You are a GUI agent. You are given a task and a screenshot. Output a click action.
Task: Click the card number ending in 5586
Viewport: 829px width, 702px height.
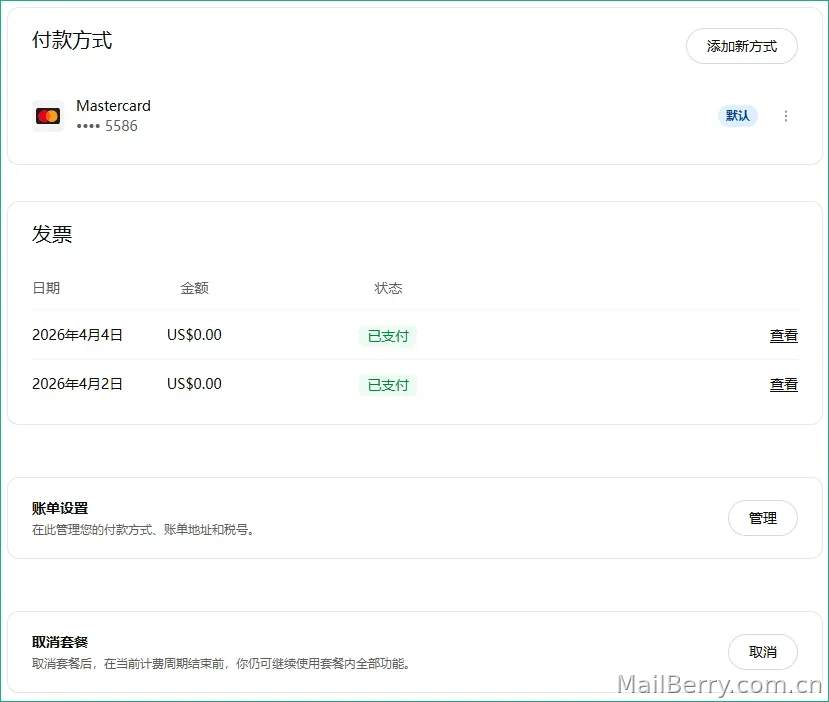(107, 126)
